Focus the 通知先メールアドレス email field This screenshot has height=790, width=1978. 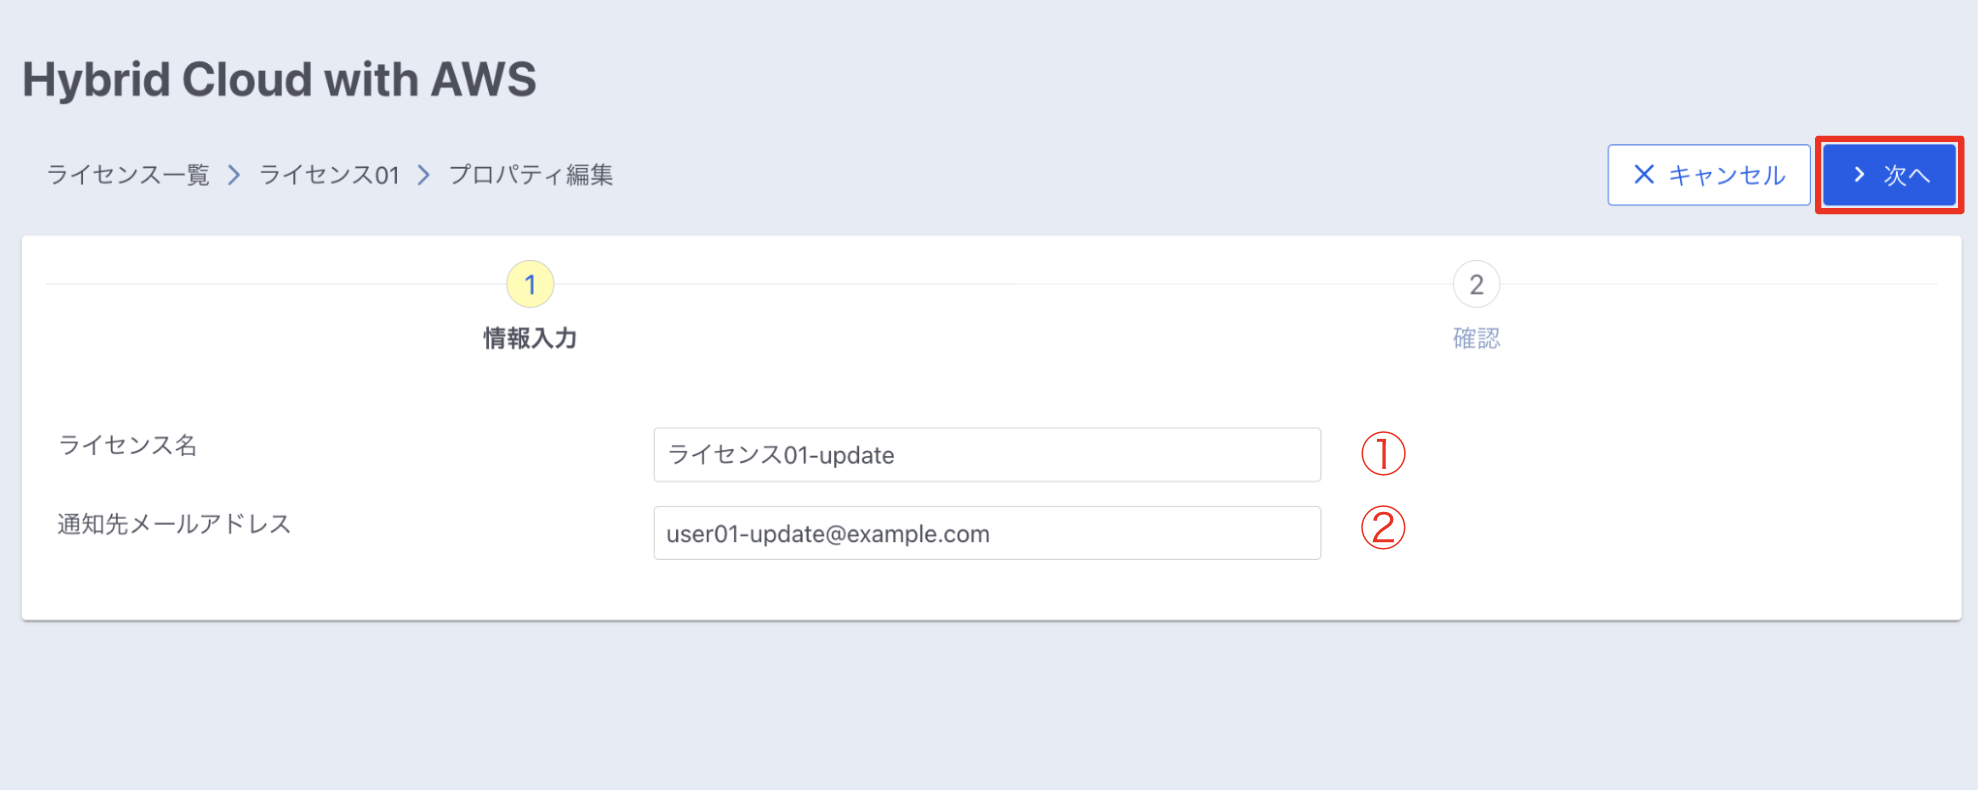(x=987, y=533)
